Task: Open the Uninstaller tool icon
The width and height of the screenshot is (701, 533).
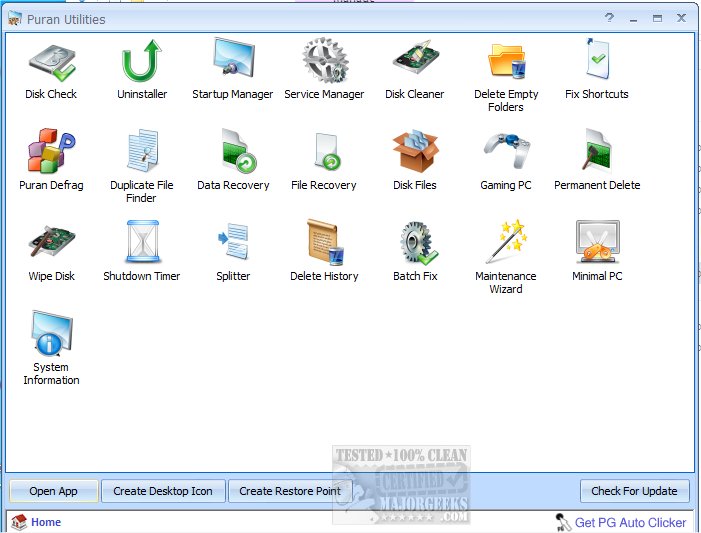Action: [142, 62]
